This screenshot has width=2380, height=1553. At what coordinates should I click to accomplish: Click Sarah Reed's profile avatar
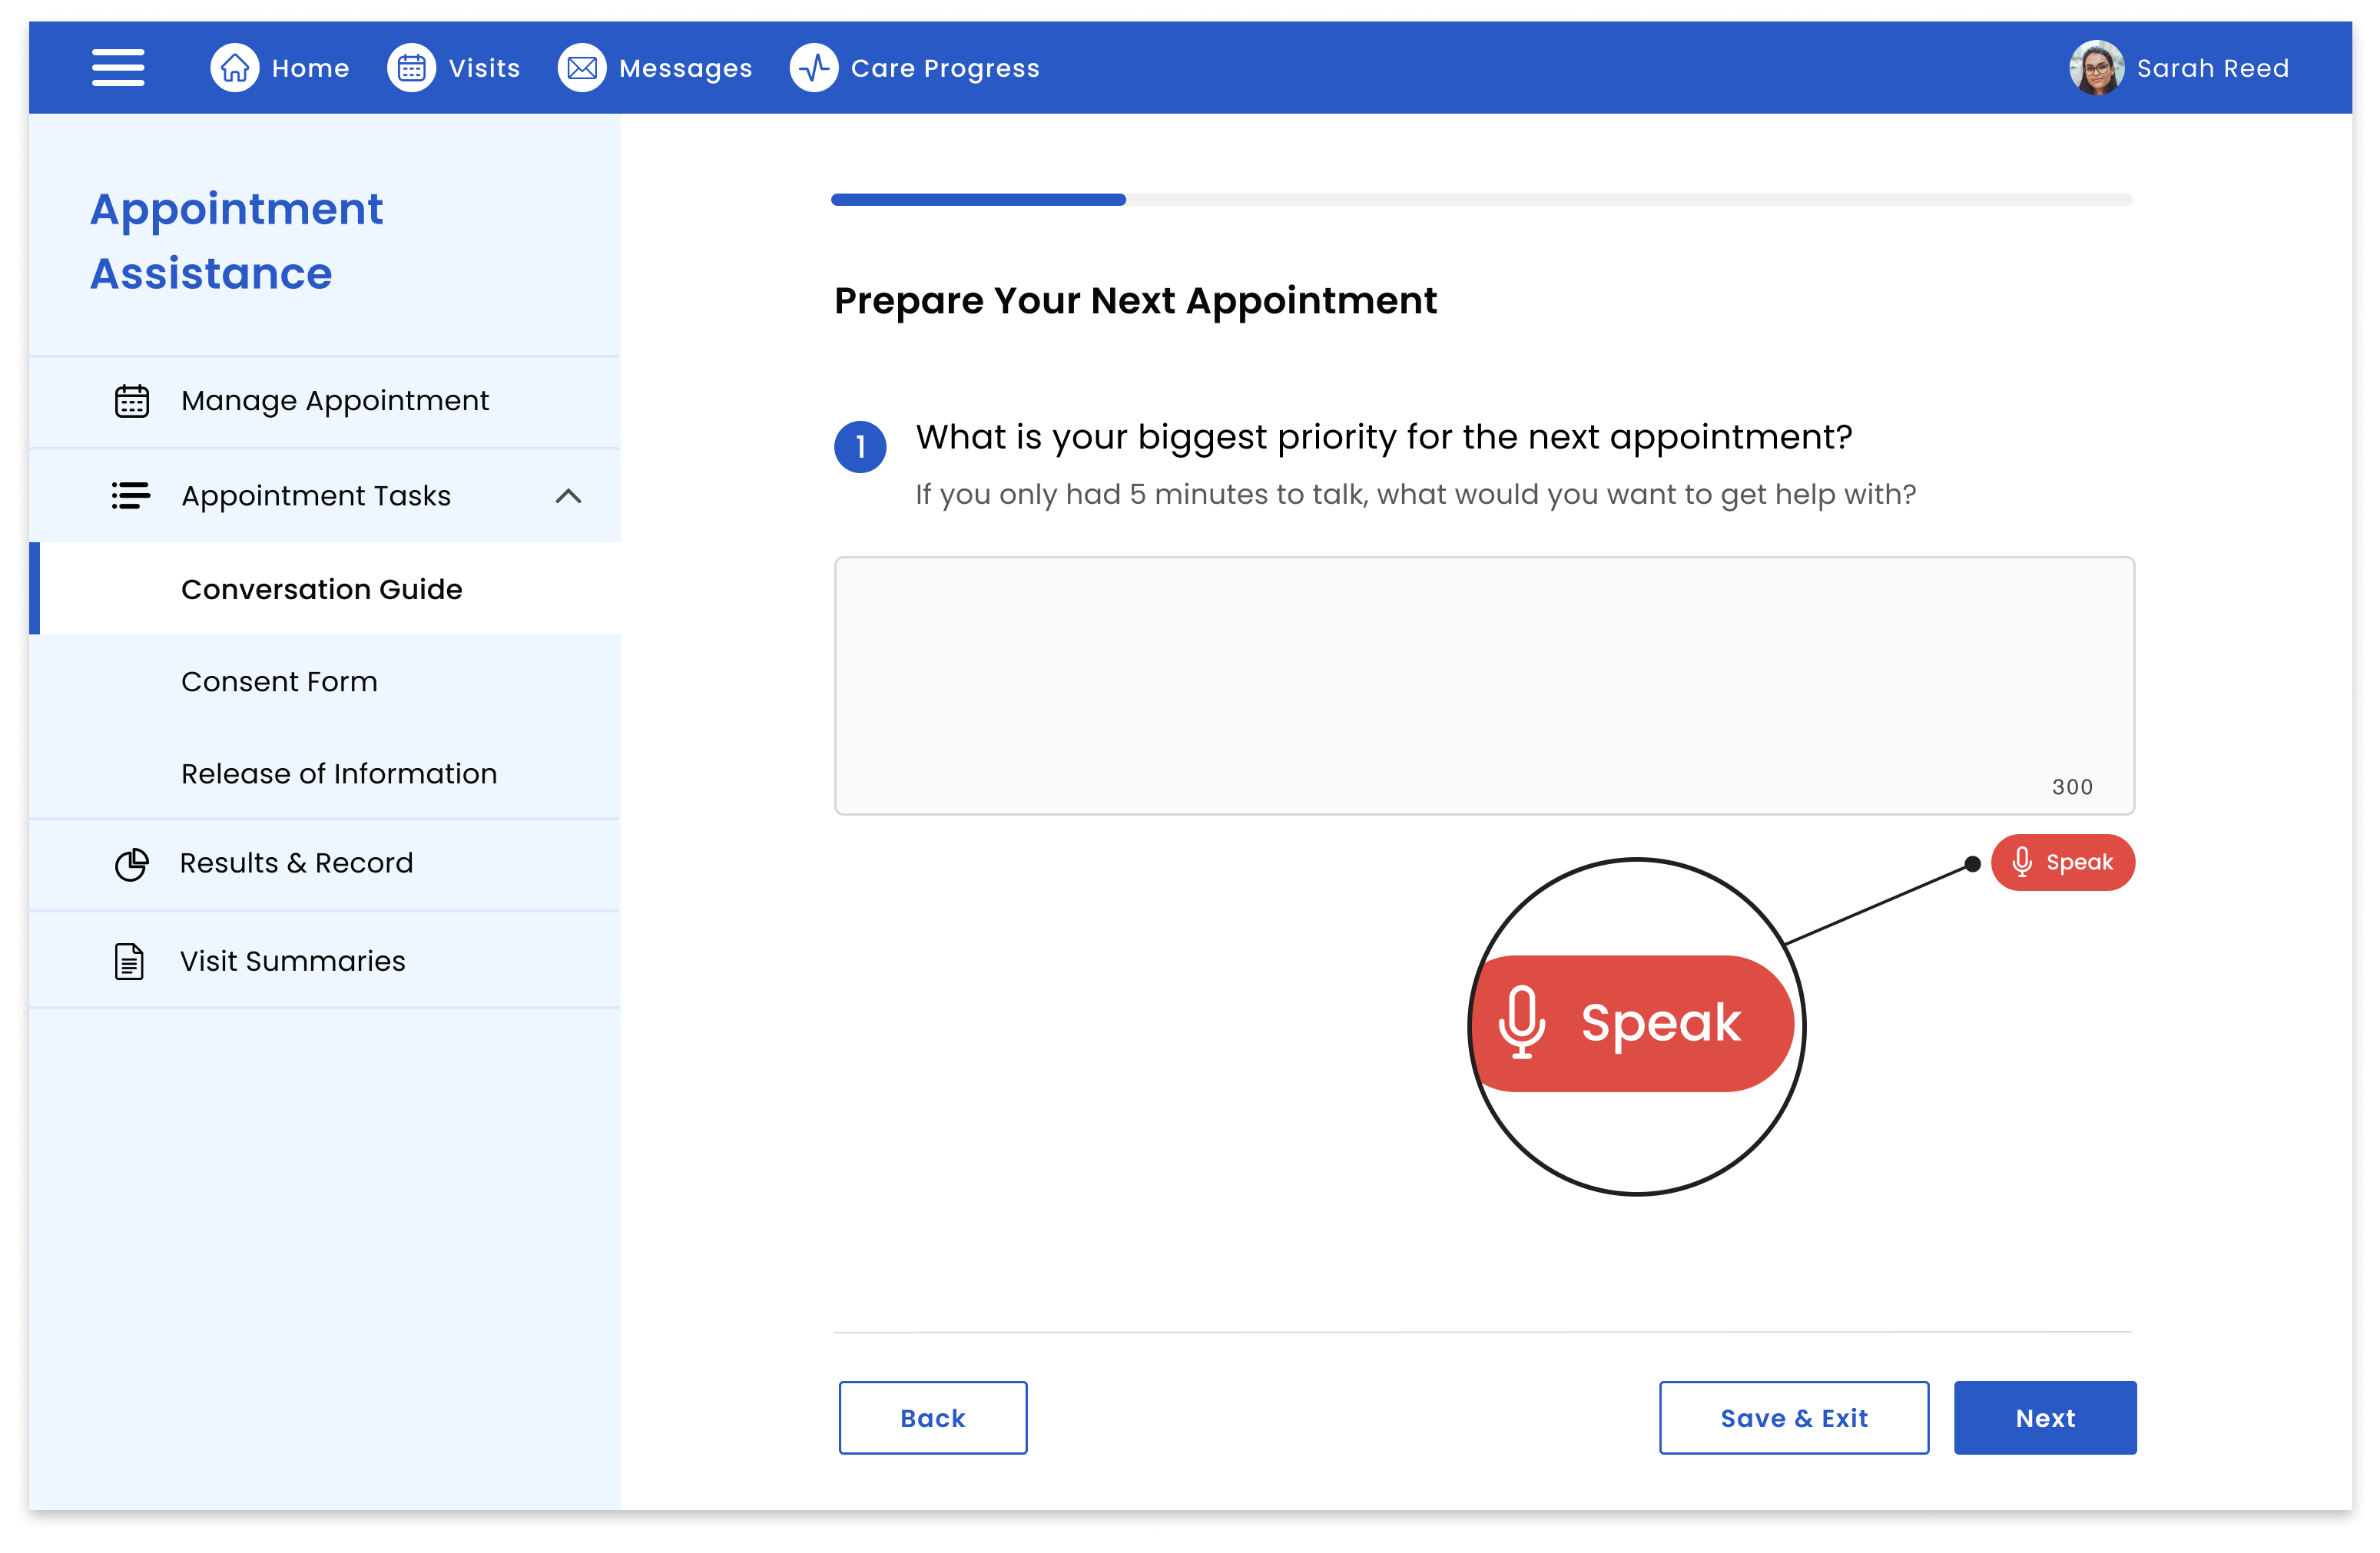(x=2096, y=68)
